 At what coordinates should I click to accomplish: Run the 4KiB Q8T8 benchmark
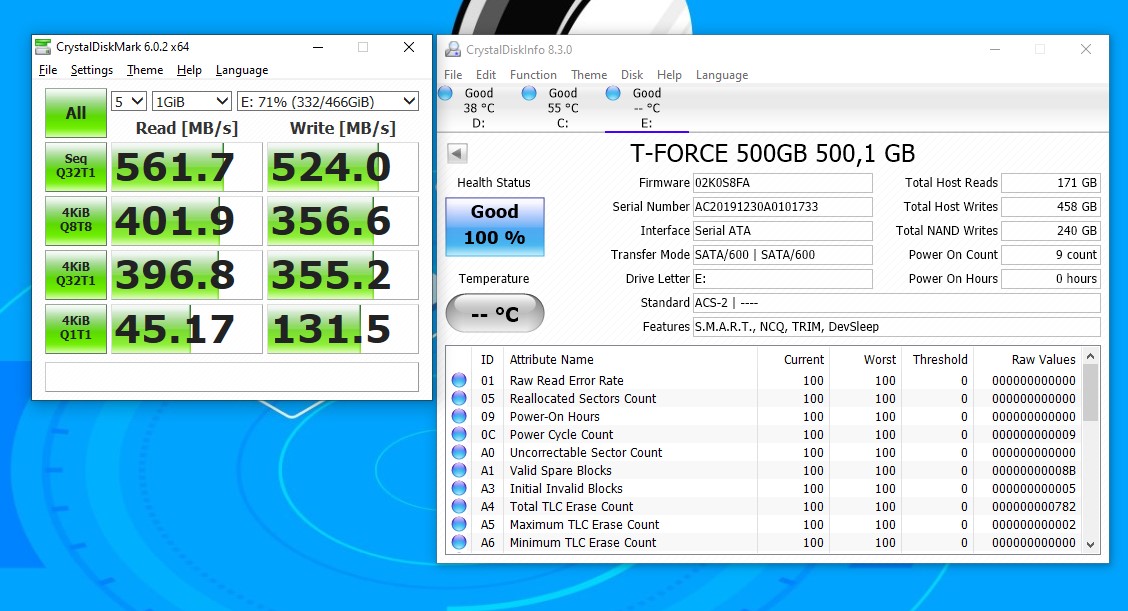pyautogui.click(x=76, y=221)
